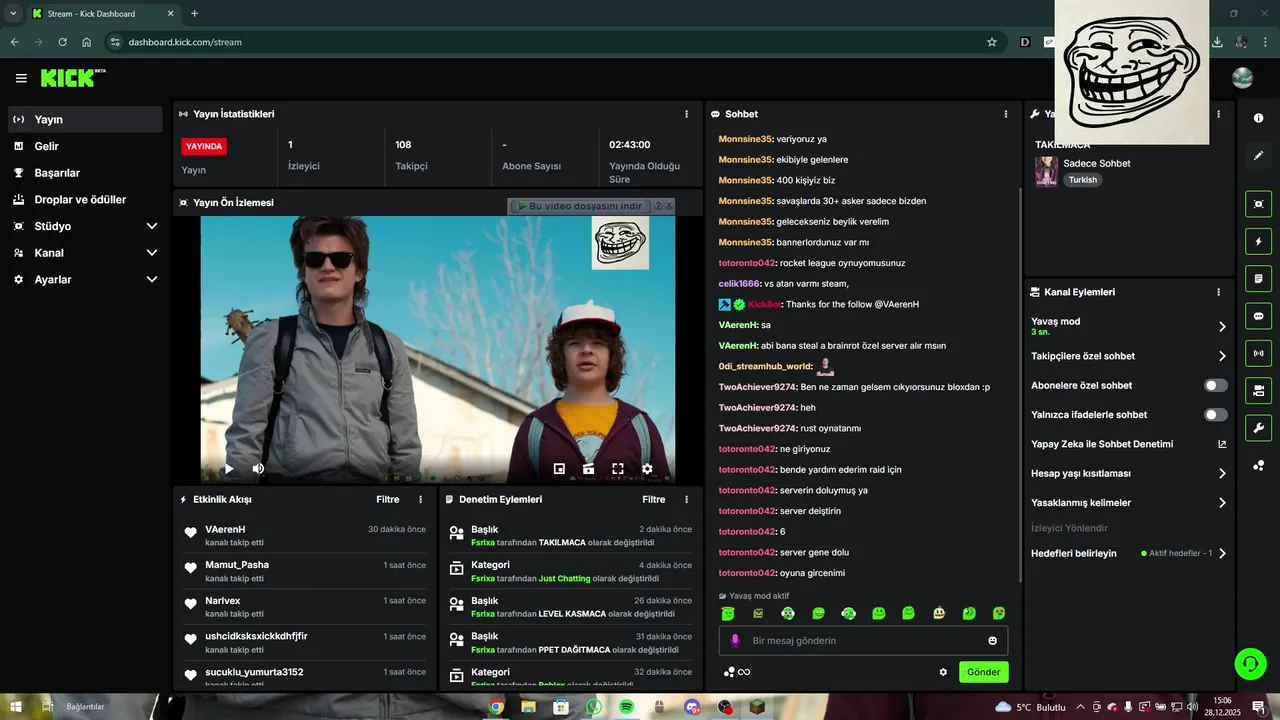Open Hedefleri belirleyin chevron

1222,553
